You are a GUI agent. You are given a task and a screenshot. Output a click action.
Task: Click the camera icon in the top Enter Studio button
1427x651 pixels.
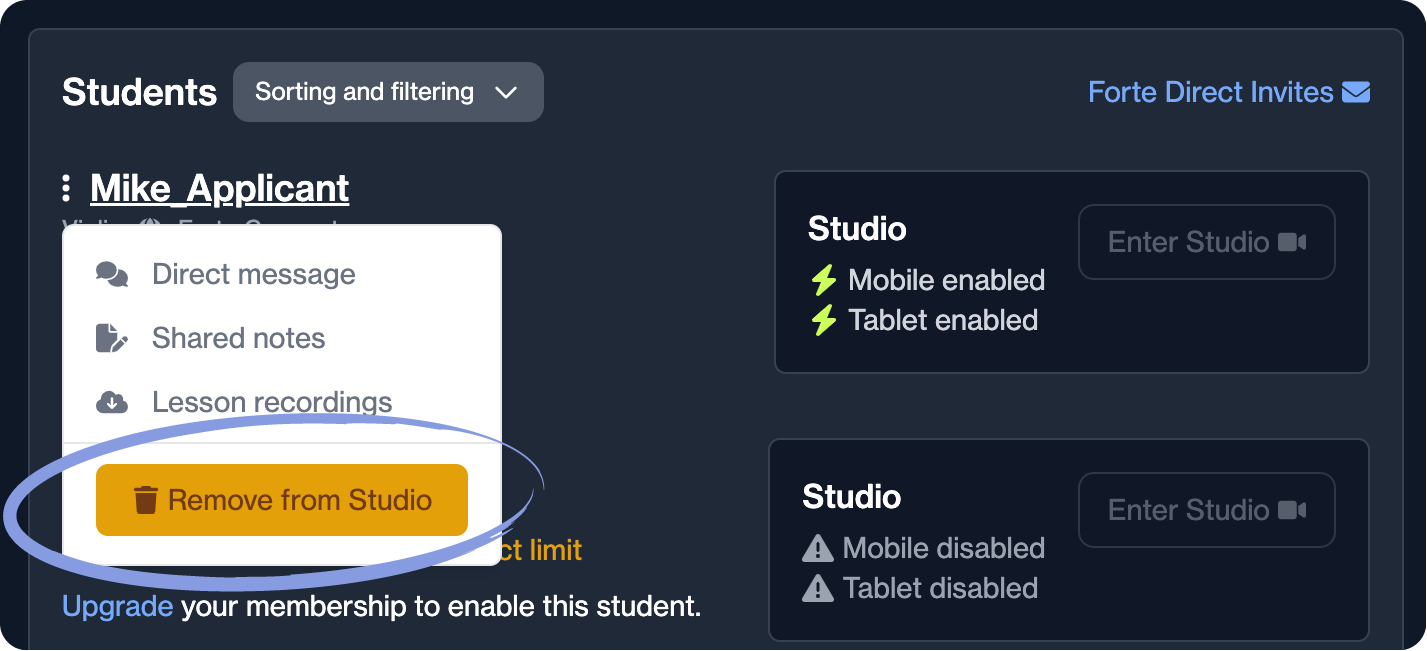pos(1293,242)
